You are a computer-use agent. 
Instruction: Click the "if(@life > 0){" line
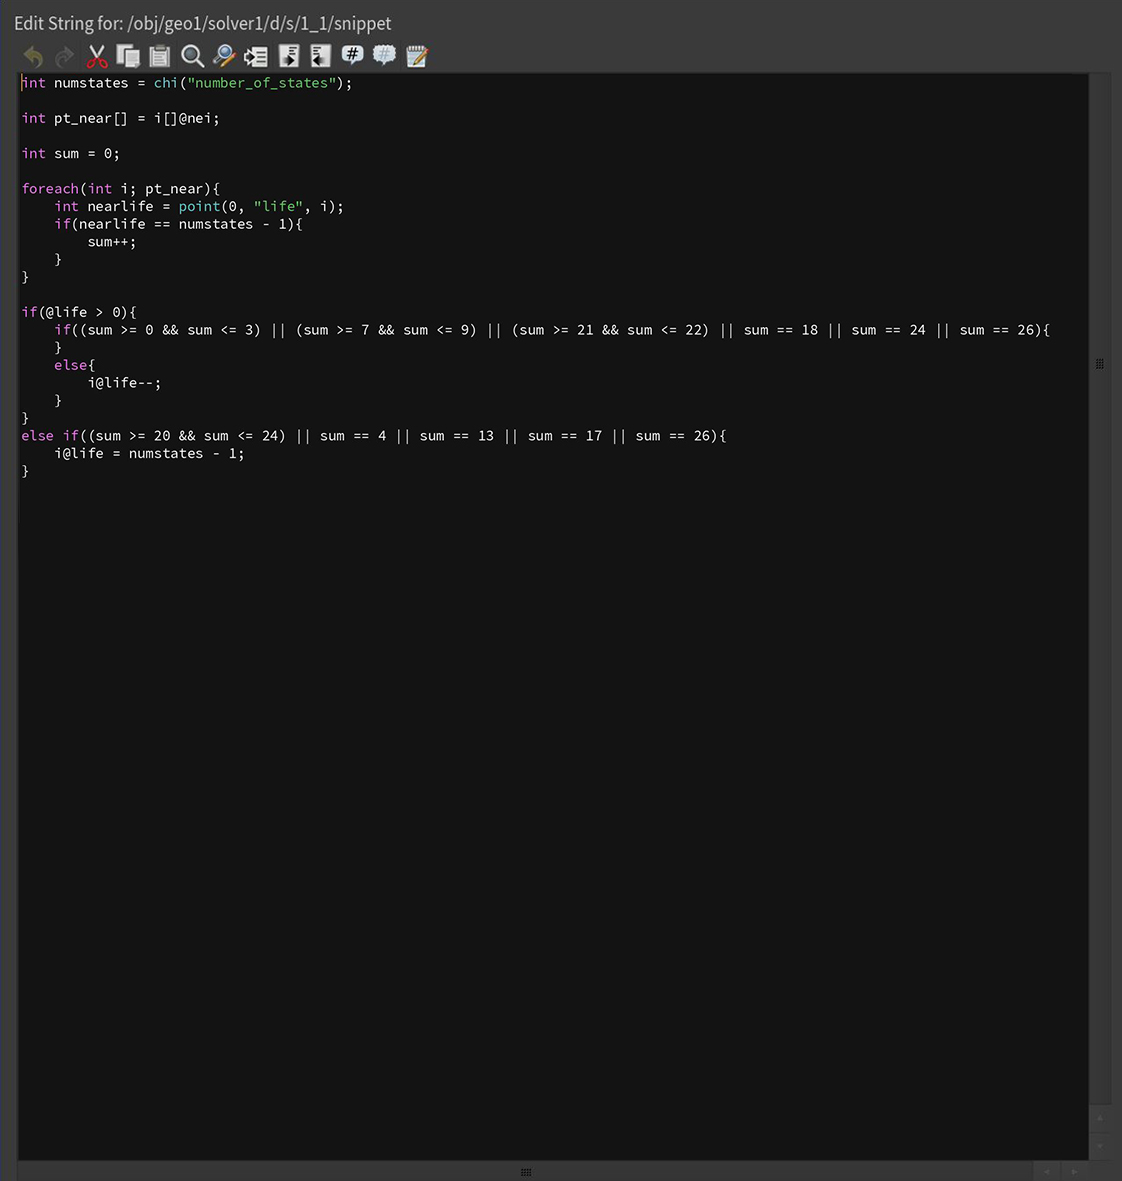tap(79, 313)
